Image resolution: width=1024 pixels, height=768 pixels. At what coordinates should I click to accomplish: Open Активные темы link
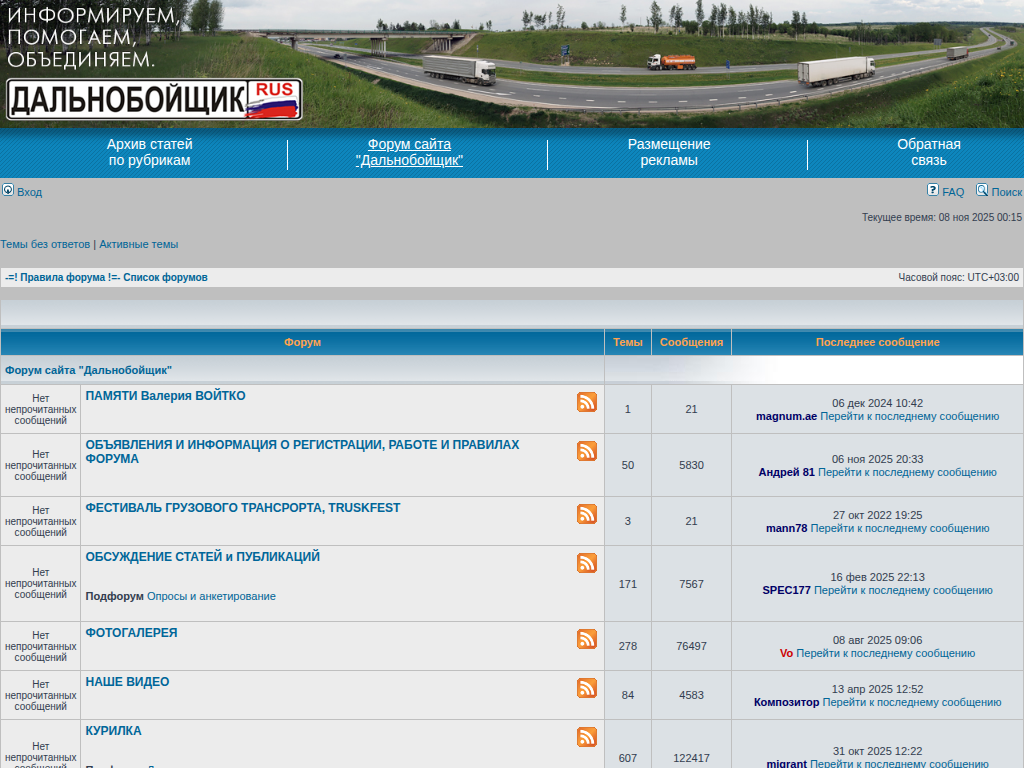click(x=138, y=244)
